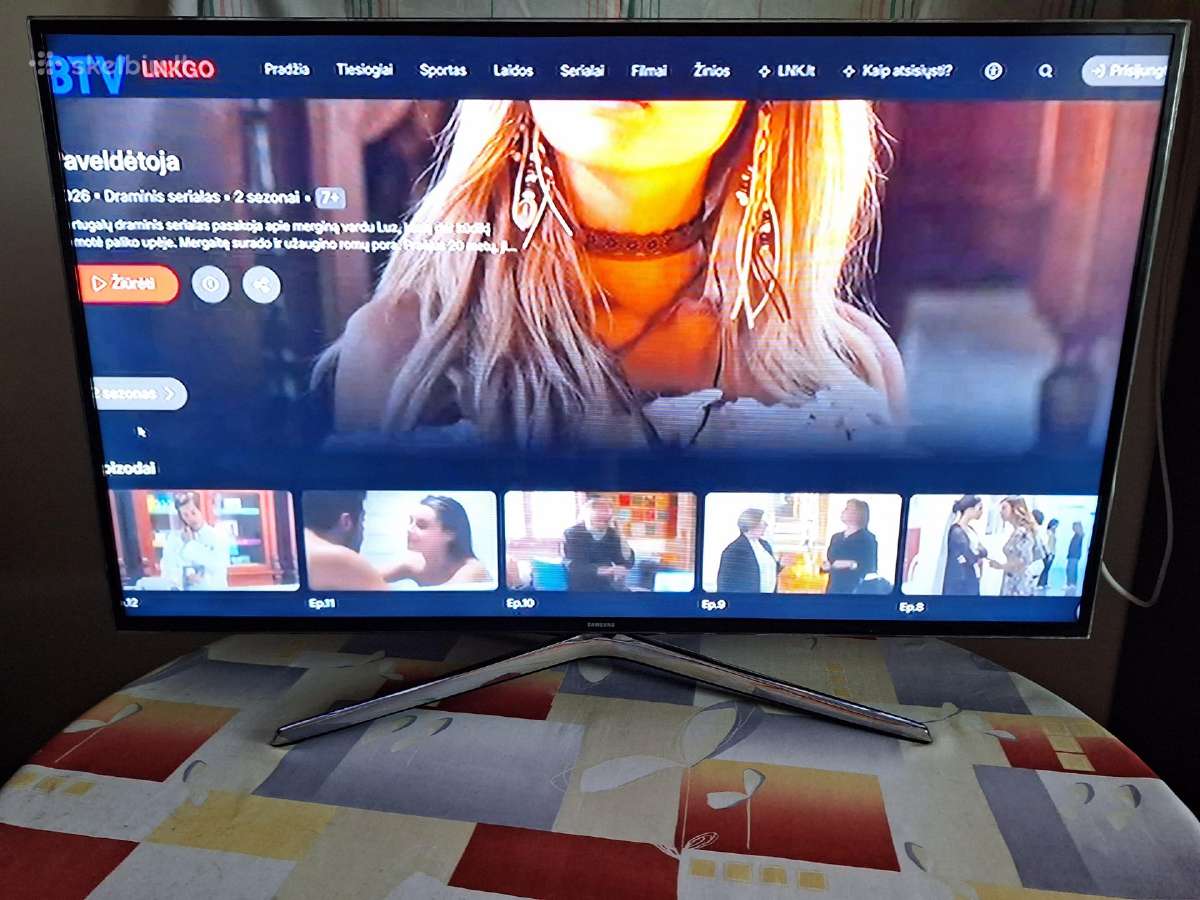Open episode Ep.11 thumbnail
Image resolution: width=1200 pixels, height=900 pixels.
click(x=400, y=540)
